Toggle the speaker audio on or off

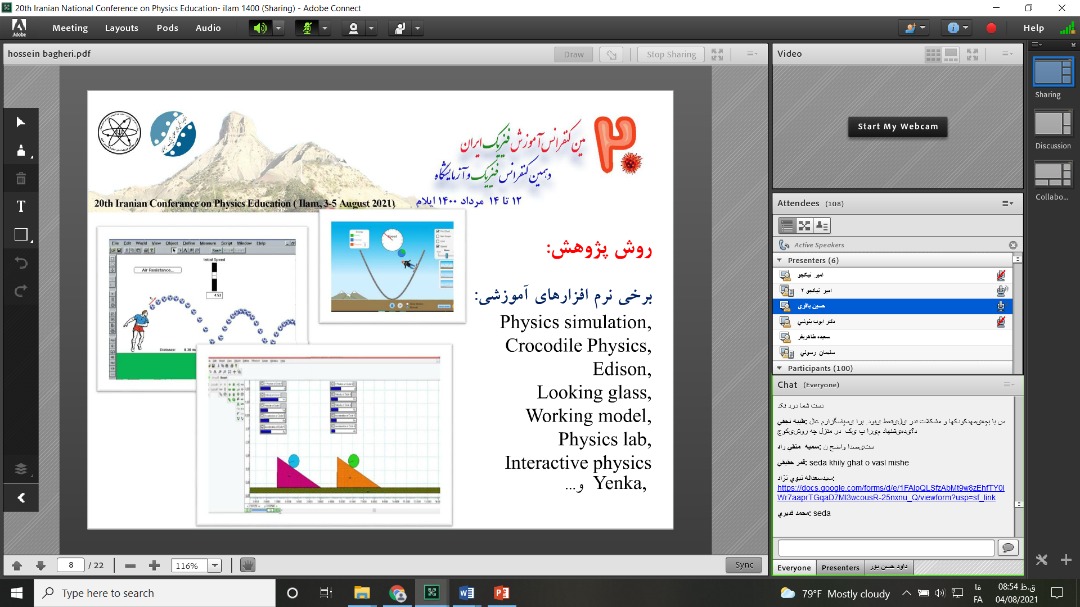pyautogui.click(x=260, y=28)
